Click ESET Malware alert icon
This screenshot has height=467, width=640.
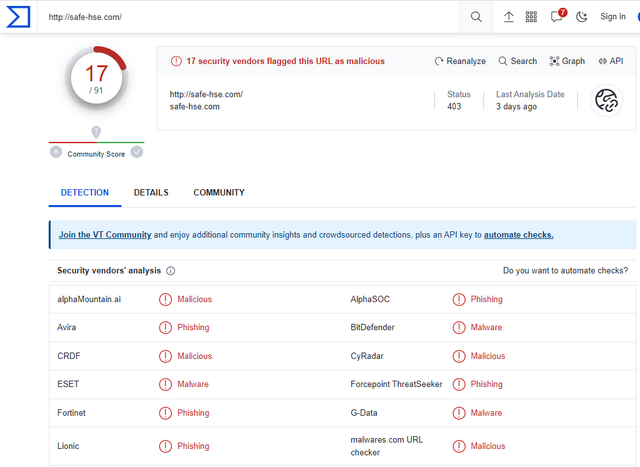(165, 384)
